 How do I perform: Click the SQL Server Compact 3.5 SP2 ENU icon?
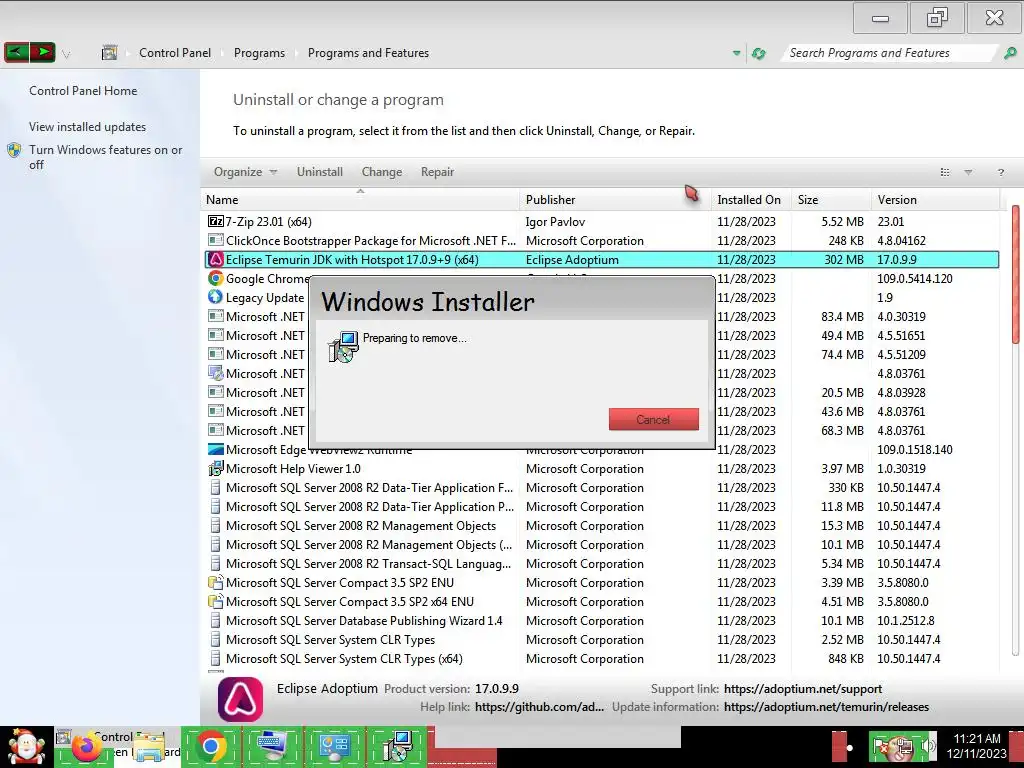tap(216, 583)
